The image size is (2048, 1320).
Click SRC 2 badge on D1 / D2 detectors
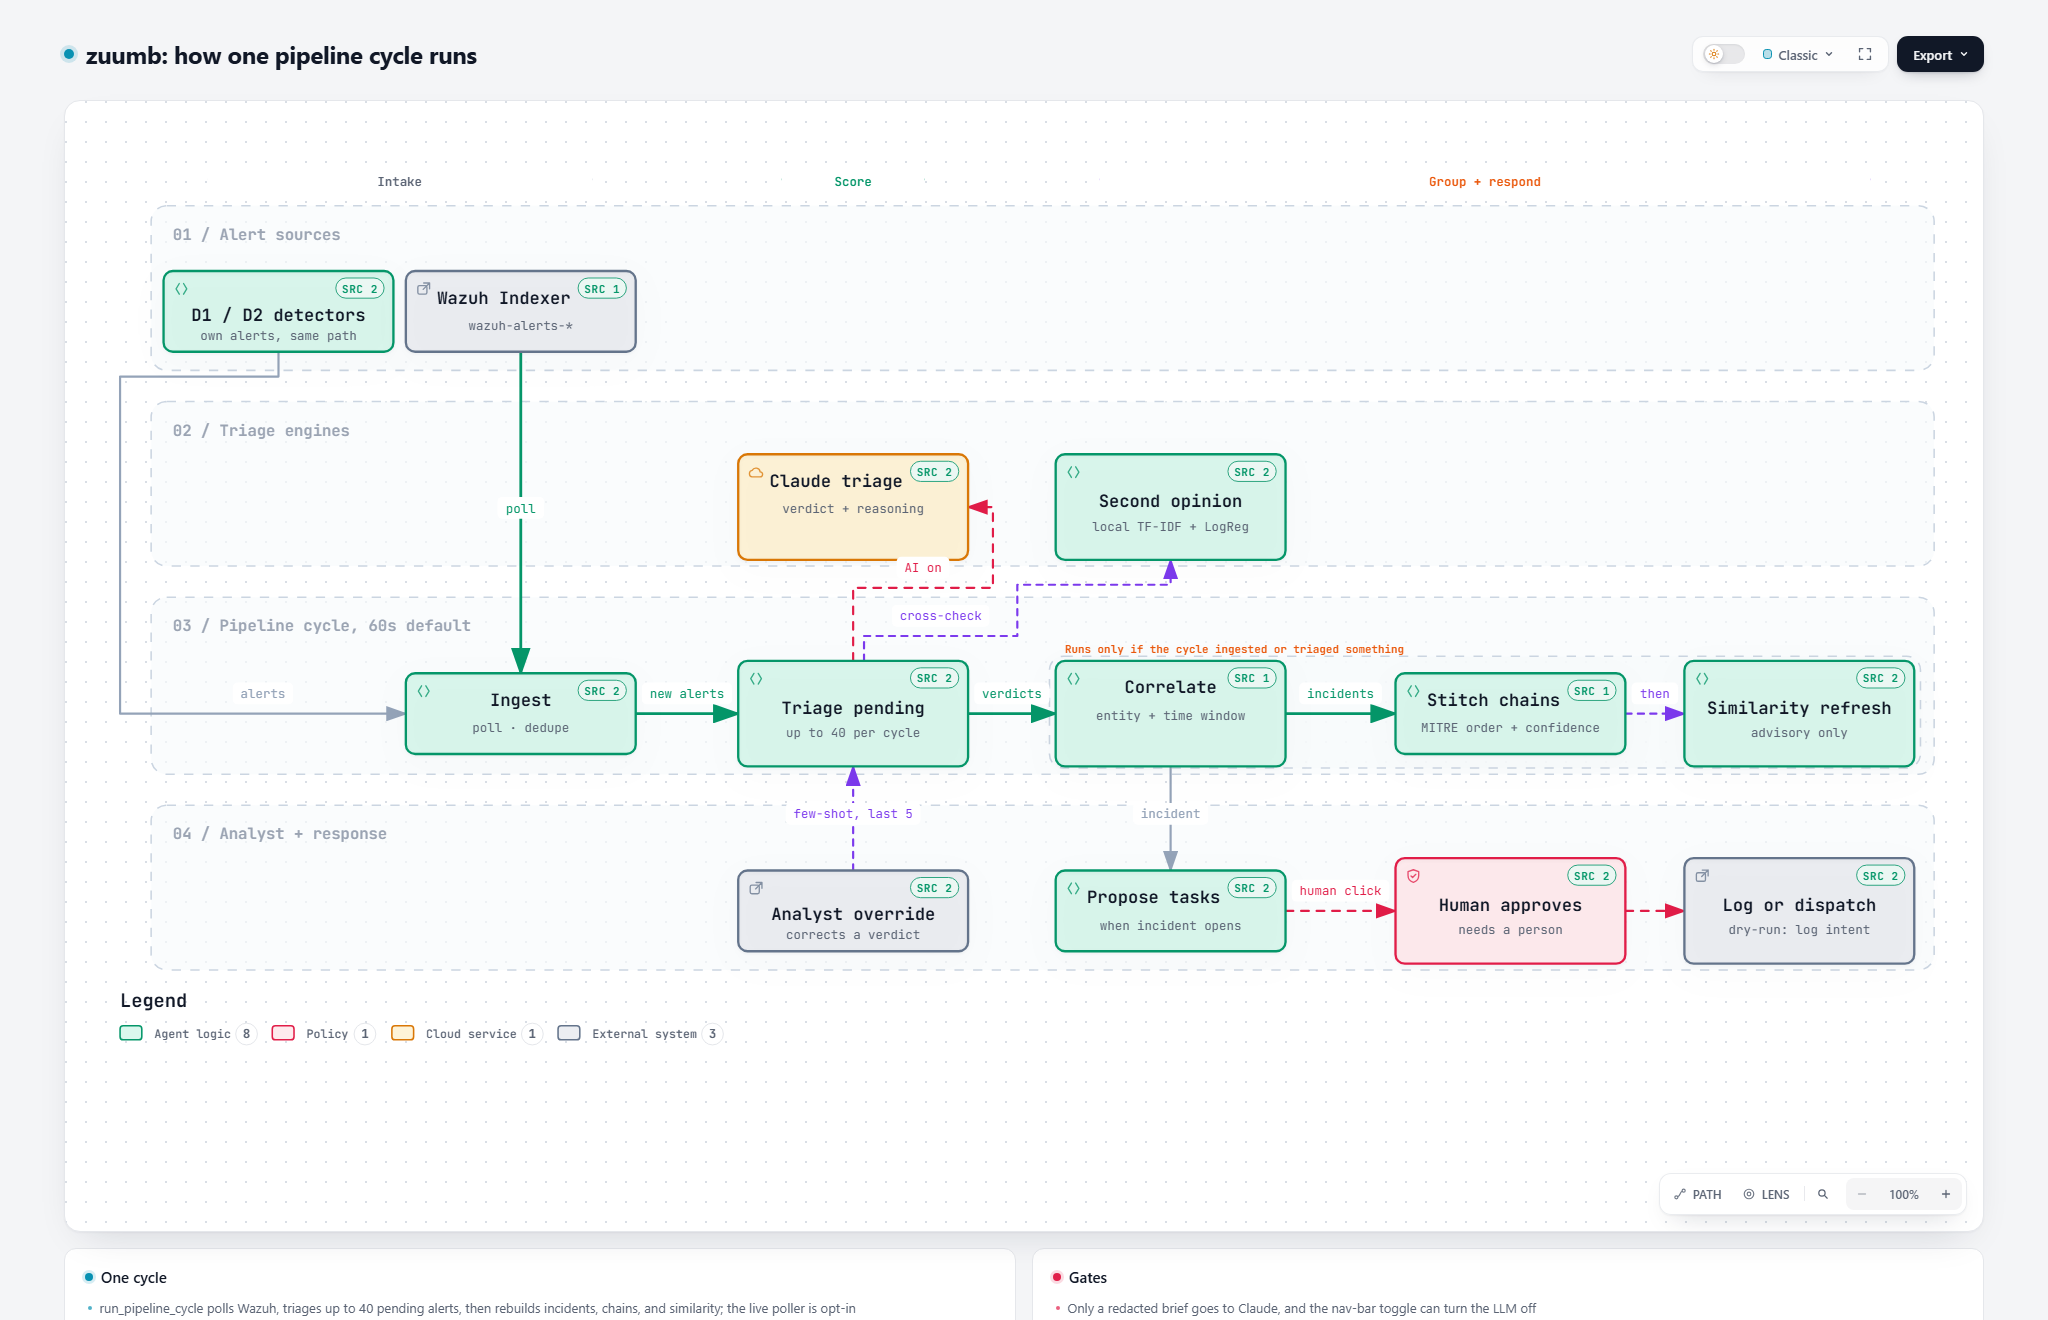pos(360,289)
